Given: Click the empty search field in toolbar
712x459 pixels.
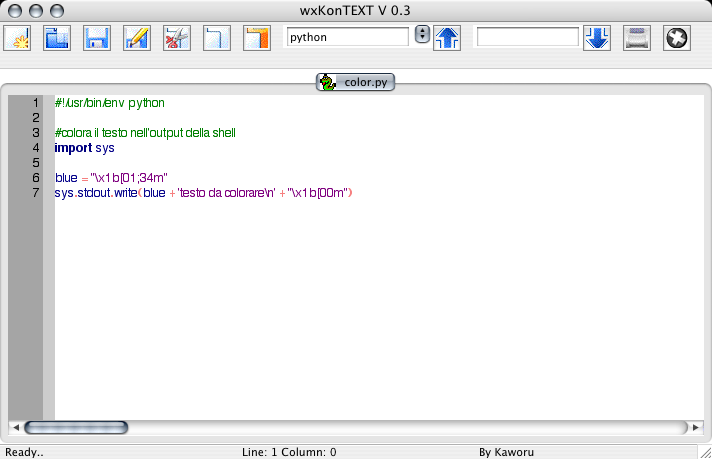Looking at the screenshot, I should 527,37.
